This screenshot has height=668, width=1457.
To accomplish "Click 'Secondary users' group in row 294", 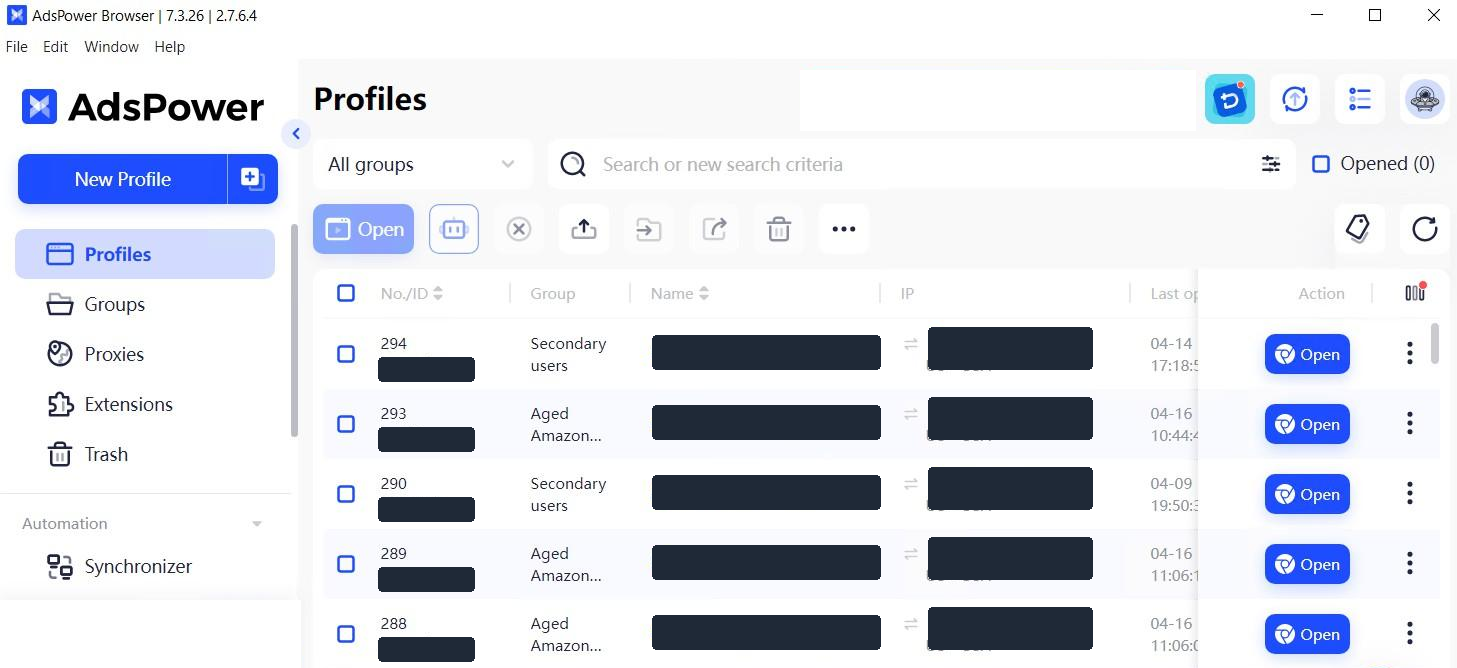I will pos(568,354).
